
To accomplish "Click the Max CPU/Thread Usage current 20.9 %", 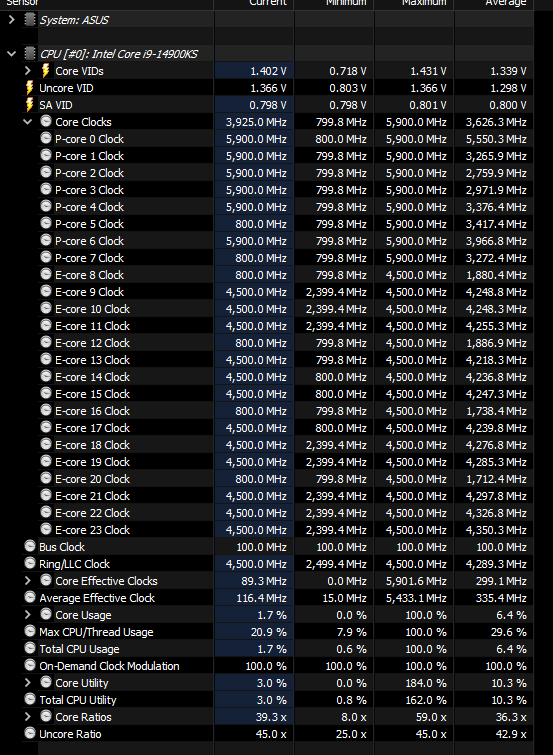I will click(x=268, y=632).
